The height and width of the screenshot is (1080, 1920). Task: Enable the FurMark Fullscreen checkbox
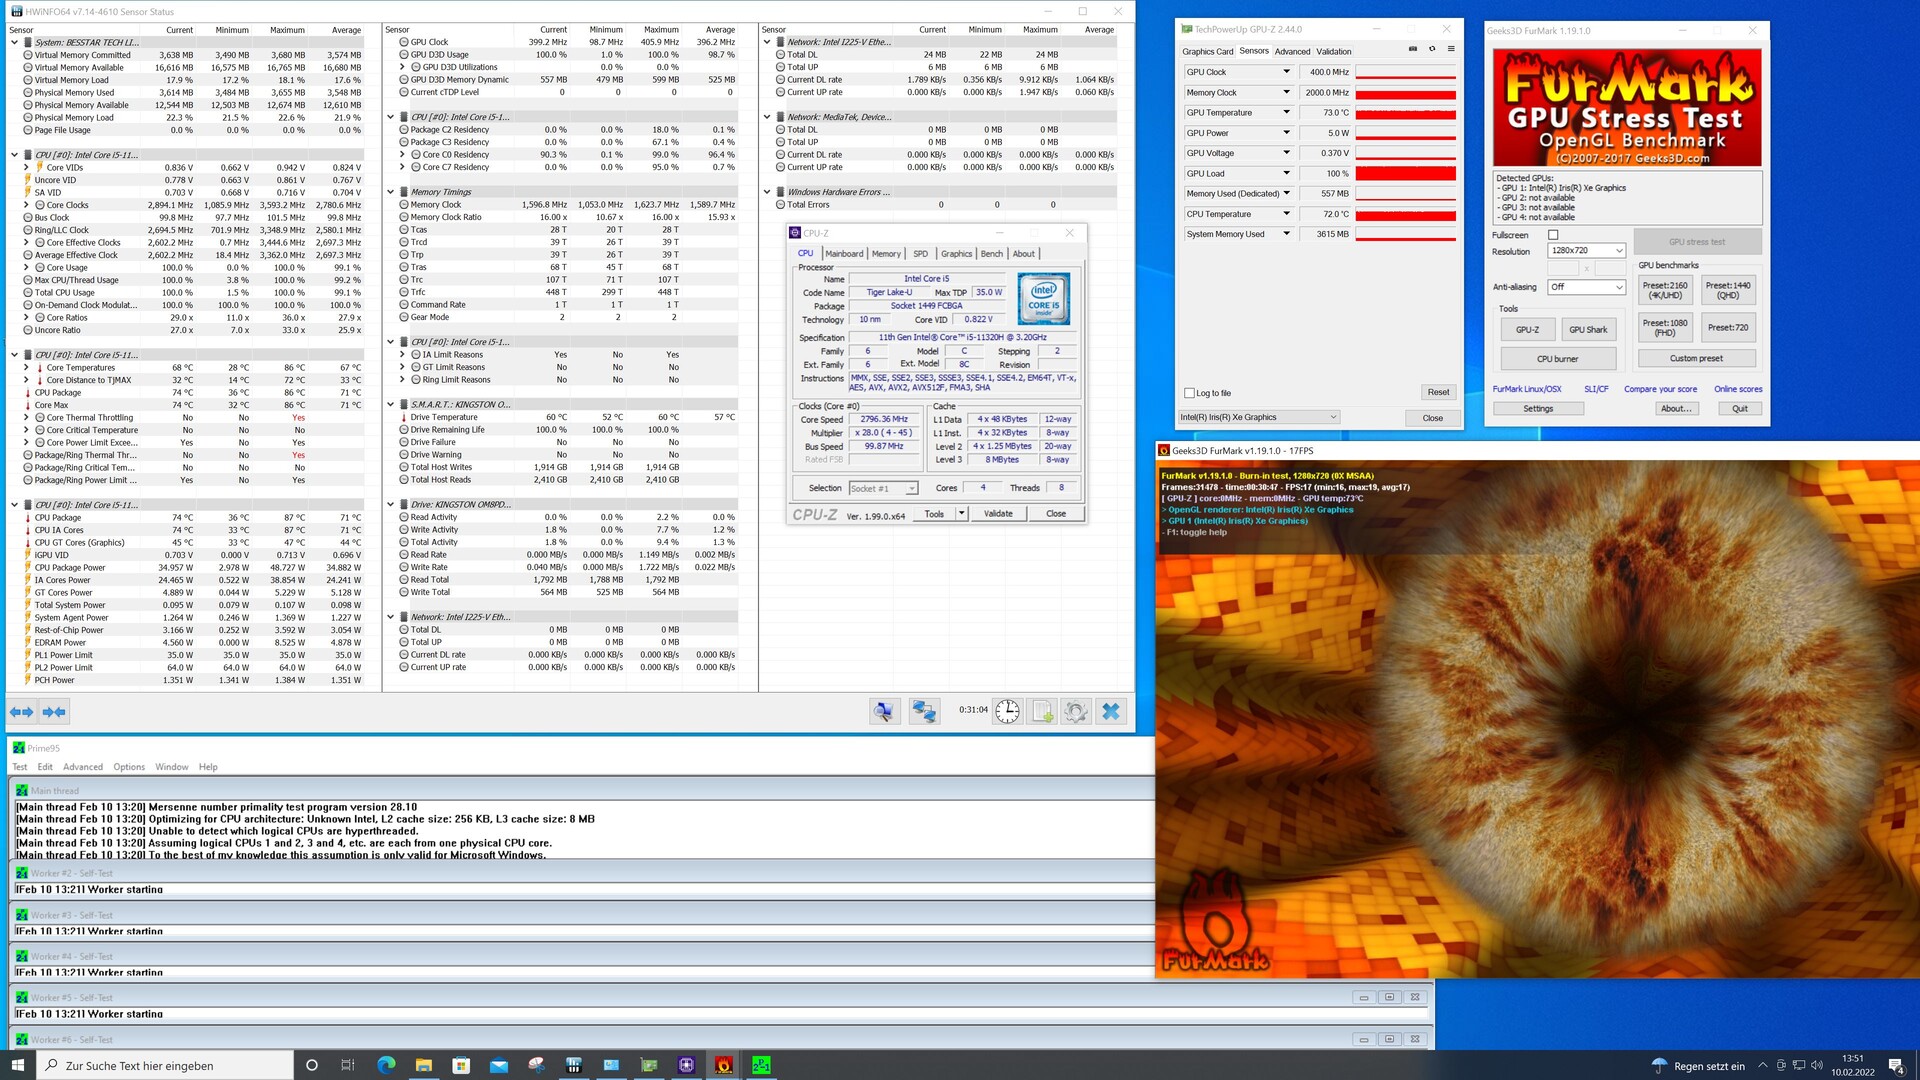pos(1553,235)
